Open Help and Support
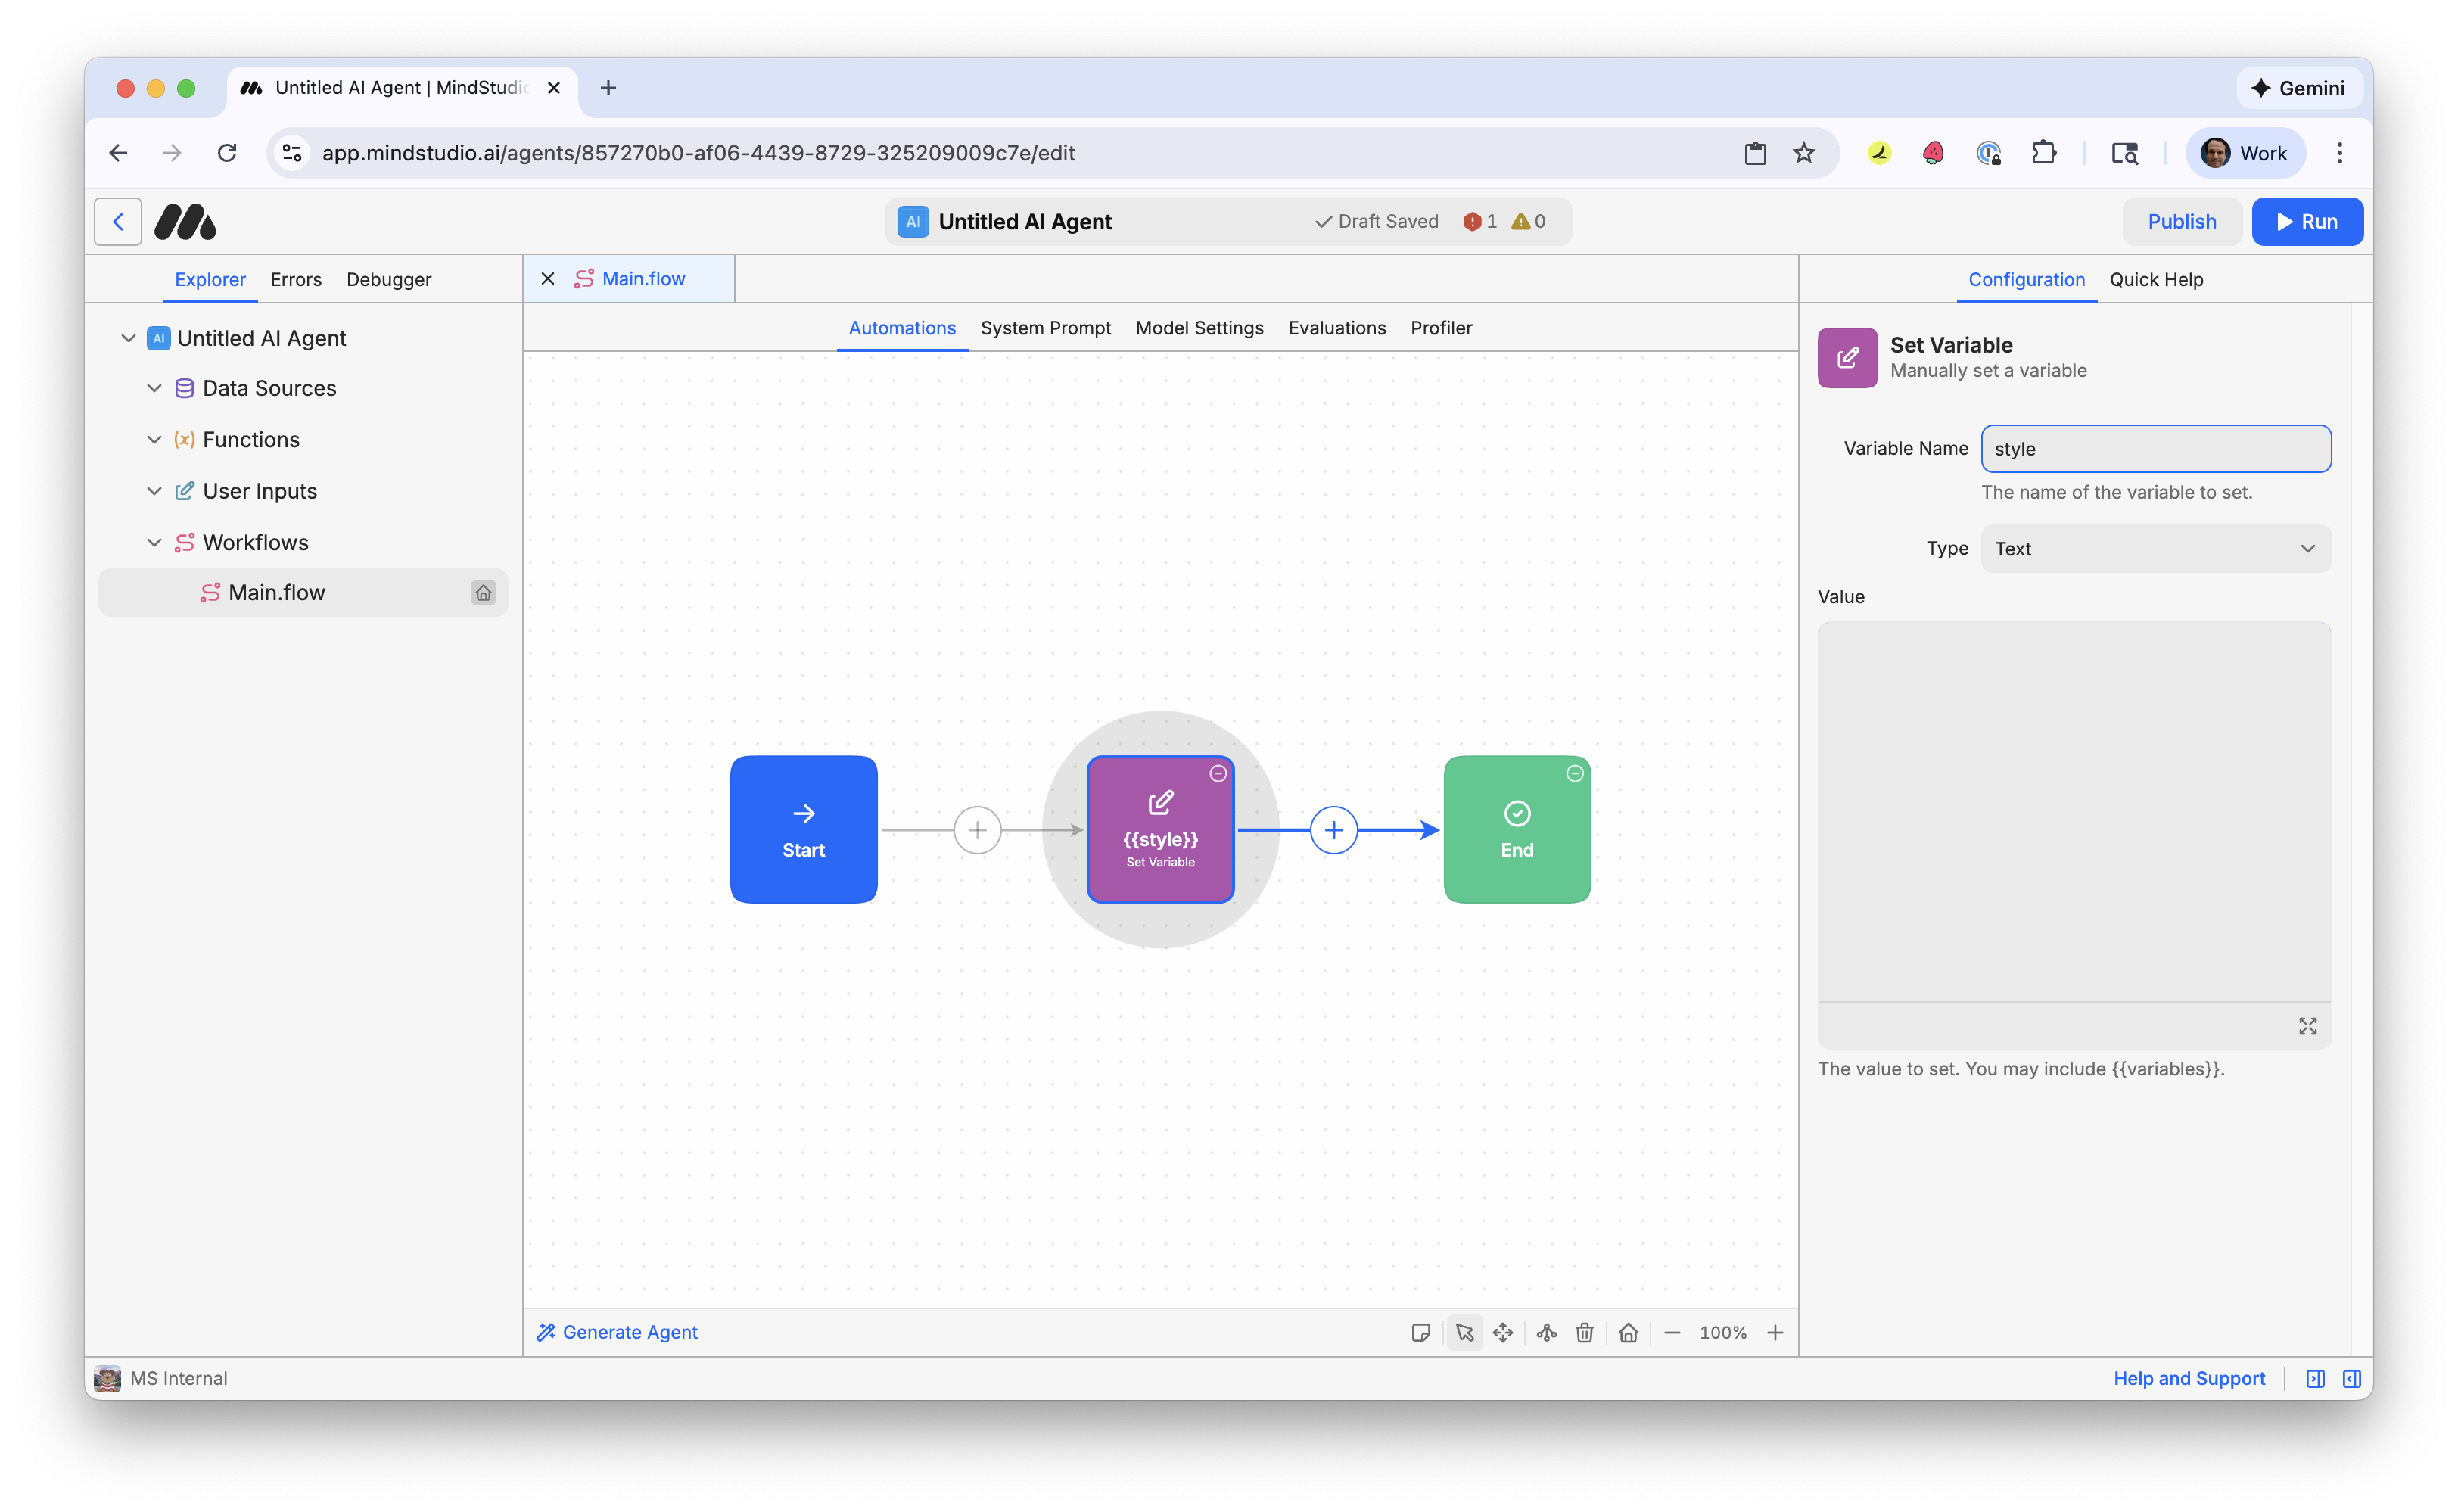This screenshot has height=1512, width=2458. tap(2189, 1378)
